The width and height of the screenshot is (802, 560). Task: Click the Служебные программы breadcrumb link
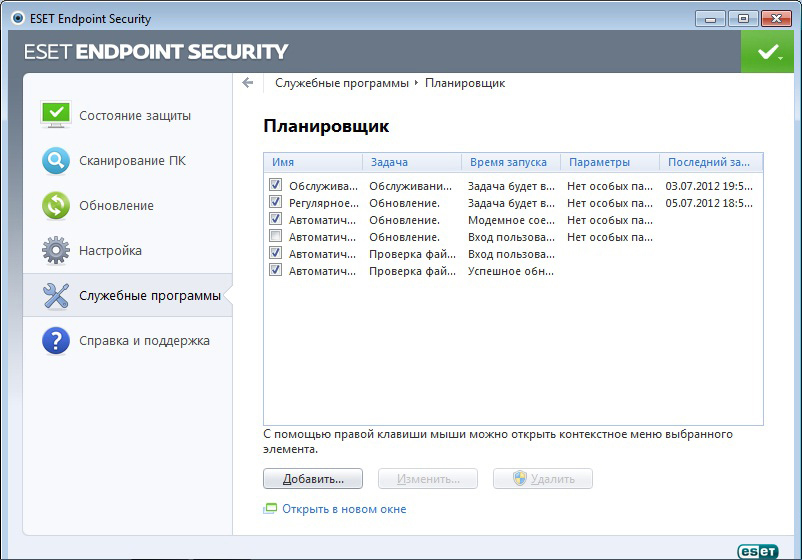tap(341, 83)
